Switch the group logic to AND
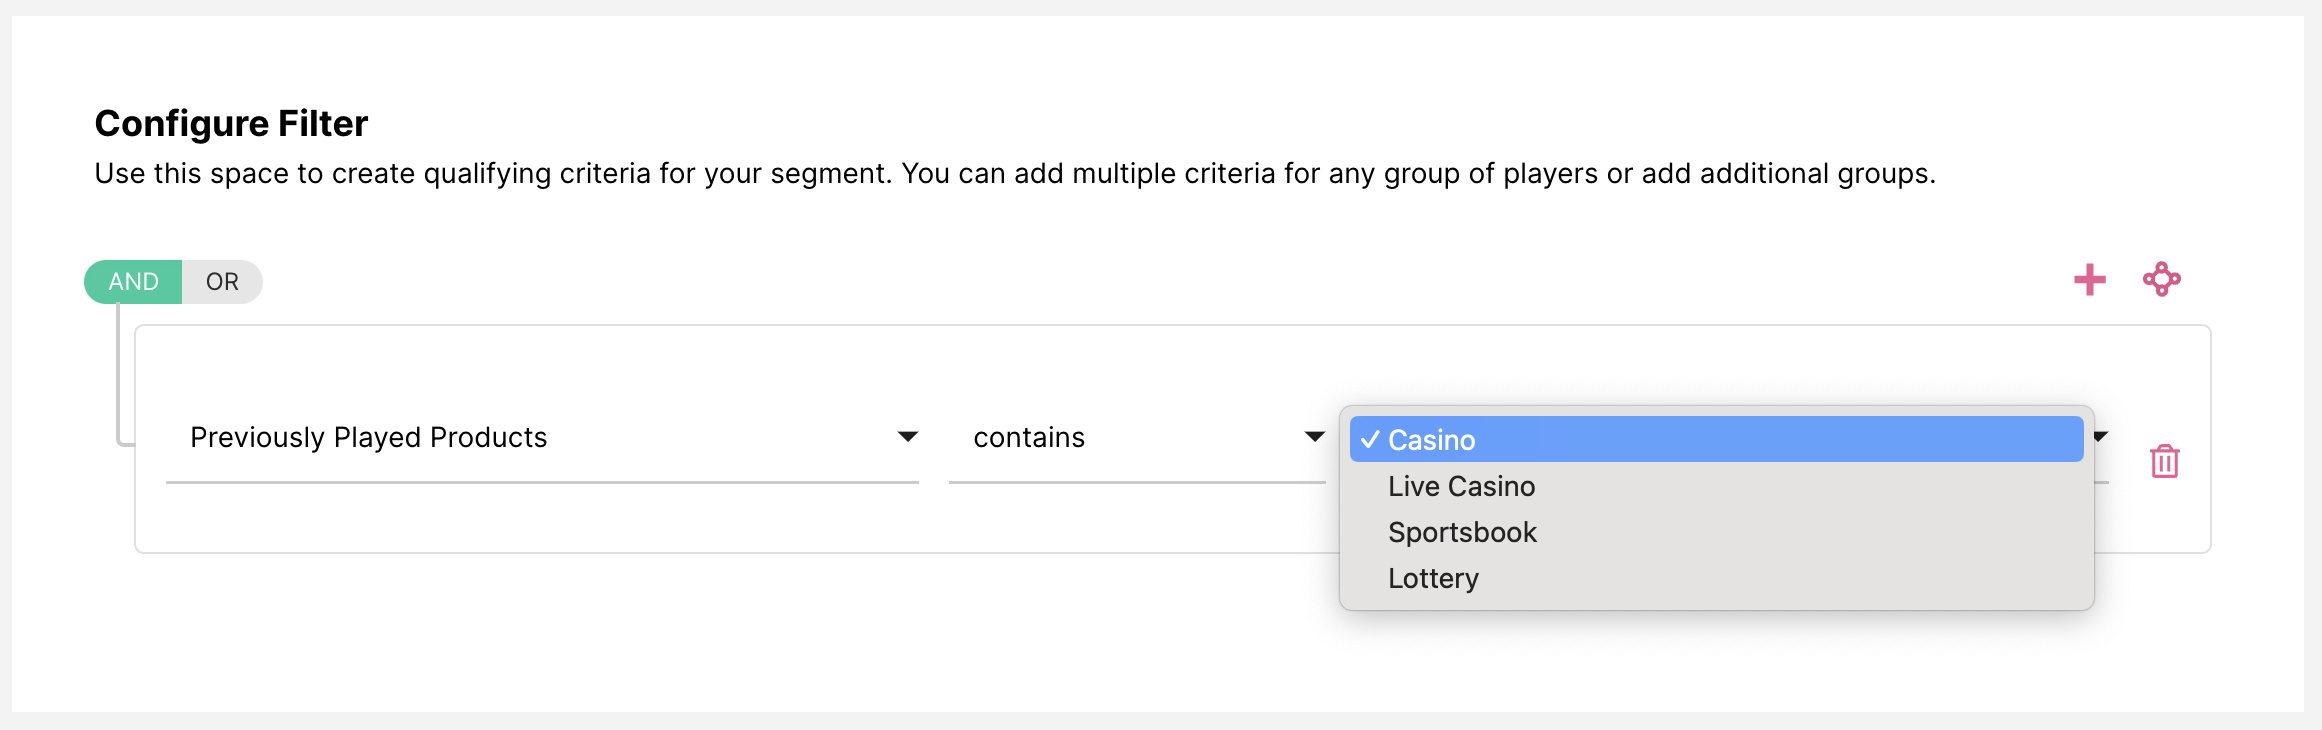The image size is (2322, 730). coord(133,282)
